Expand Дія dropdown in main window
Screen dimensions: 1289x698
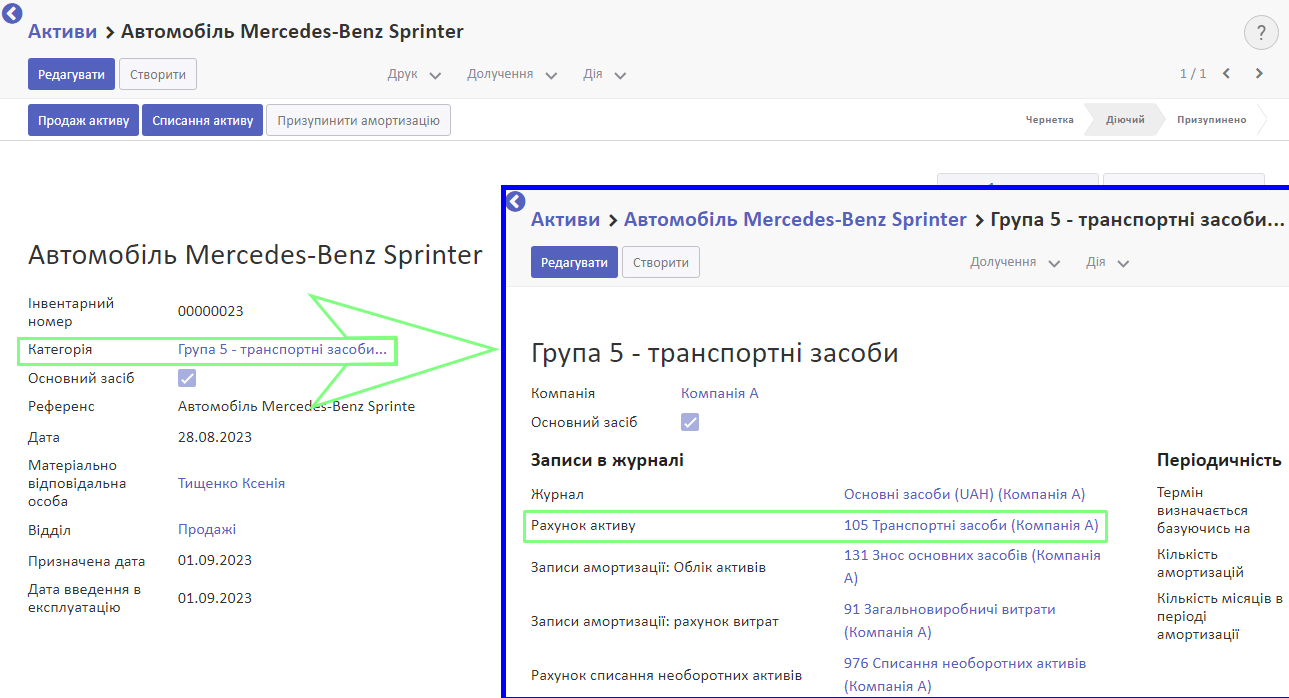(605, 75)
